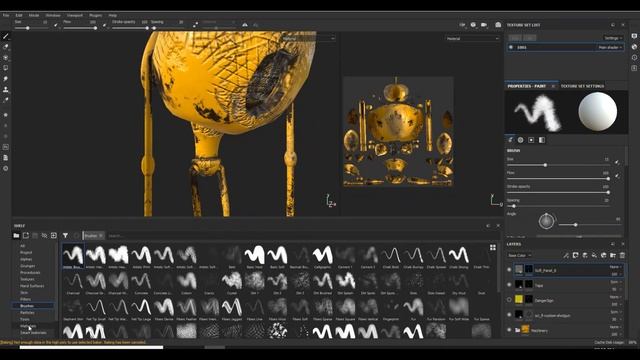Select the Clone tool in left toolbar
The image size is (640, 360).
[6, 89]
